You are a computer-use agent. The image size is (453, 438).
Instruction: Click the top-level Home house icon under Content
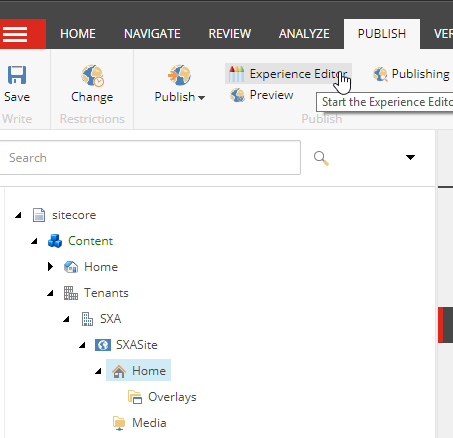[x=71, y=267]
